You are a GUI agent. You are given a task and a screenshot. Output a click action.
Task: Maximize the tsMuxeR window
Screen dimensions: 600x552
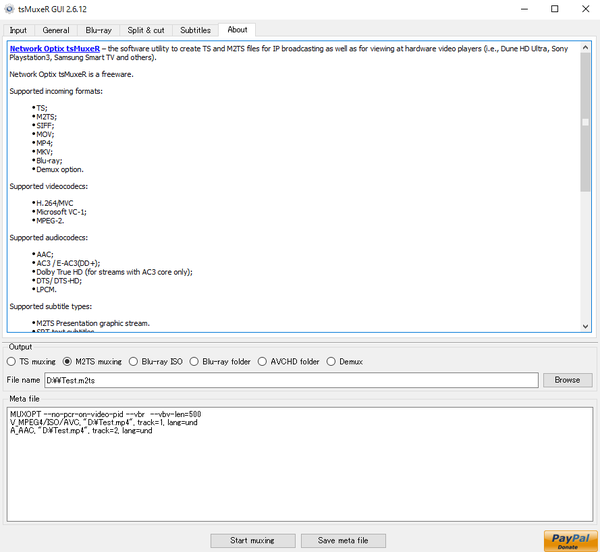555,9
